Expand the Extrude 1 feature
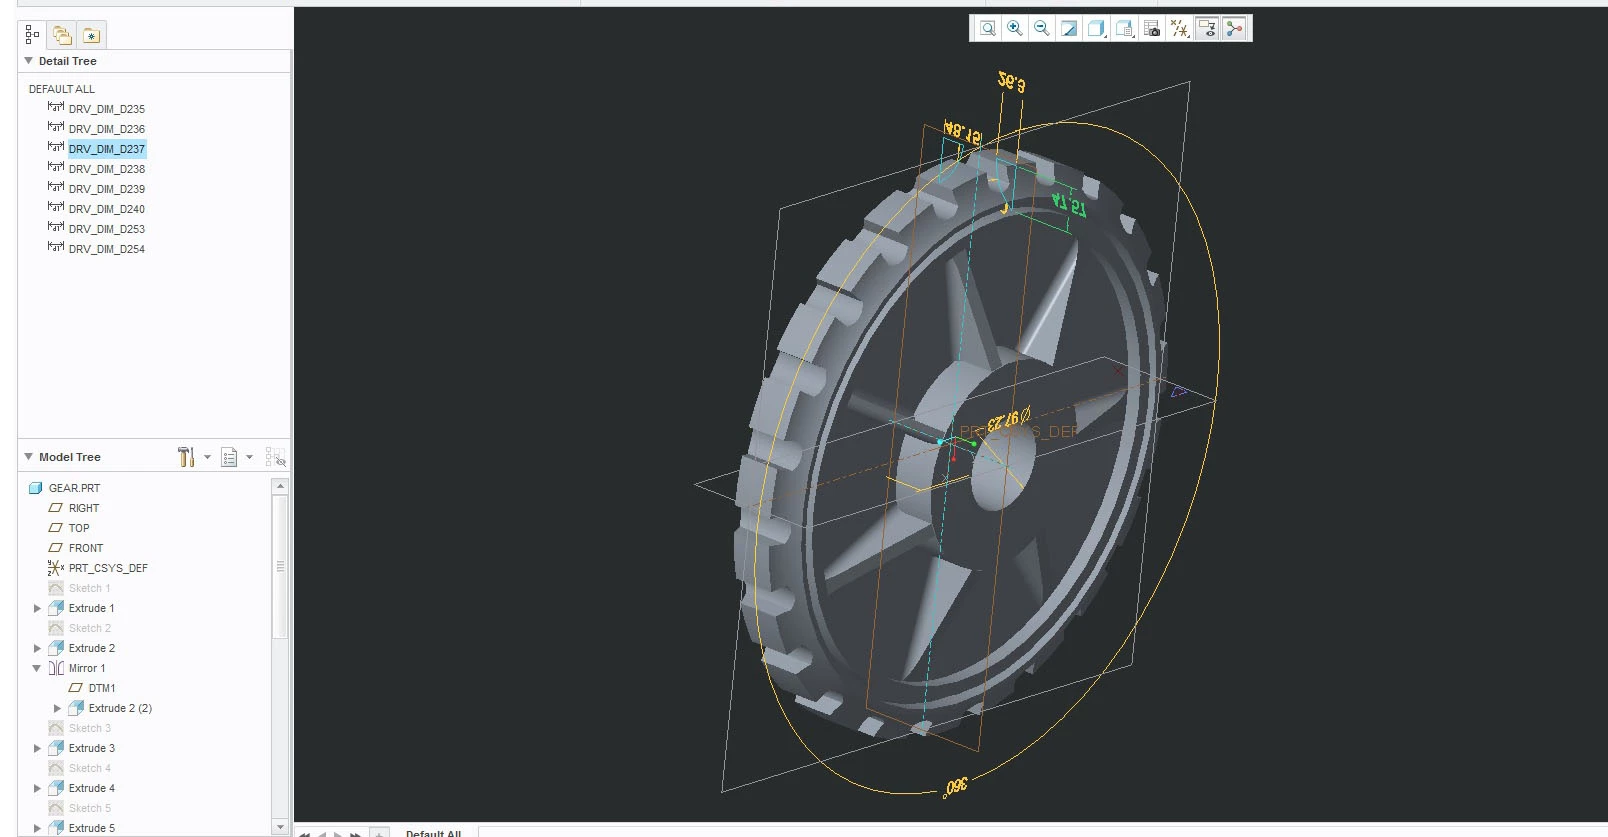The height and width of the screenshot is (837, 1608). 37,608
